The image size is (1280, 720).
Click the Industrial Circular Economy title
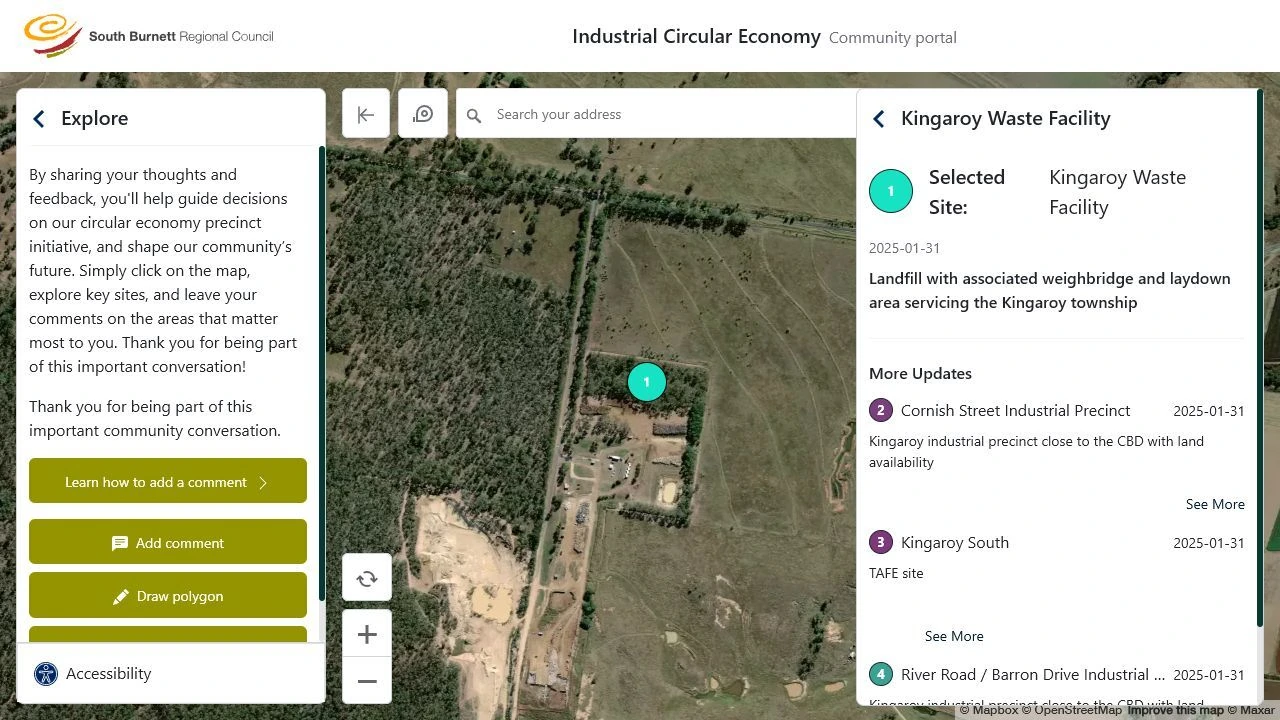pos(696,37)
